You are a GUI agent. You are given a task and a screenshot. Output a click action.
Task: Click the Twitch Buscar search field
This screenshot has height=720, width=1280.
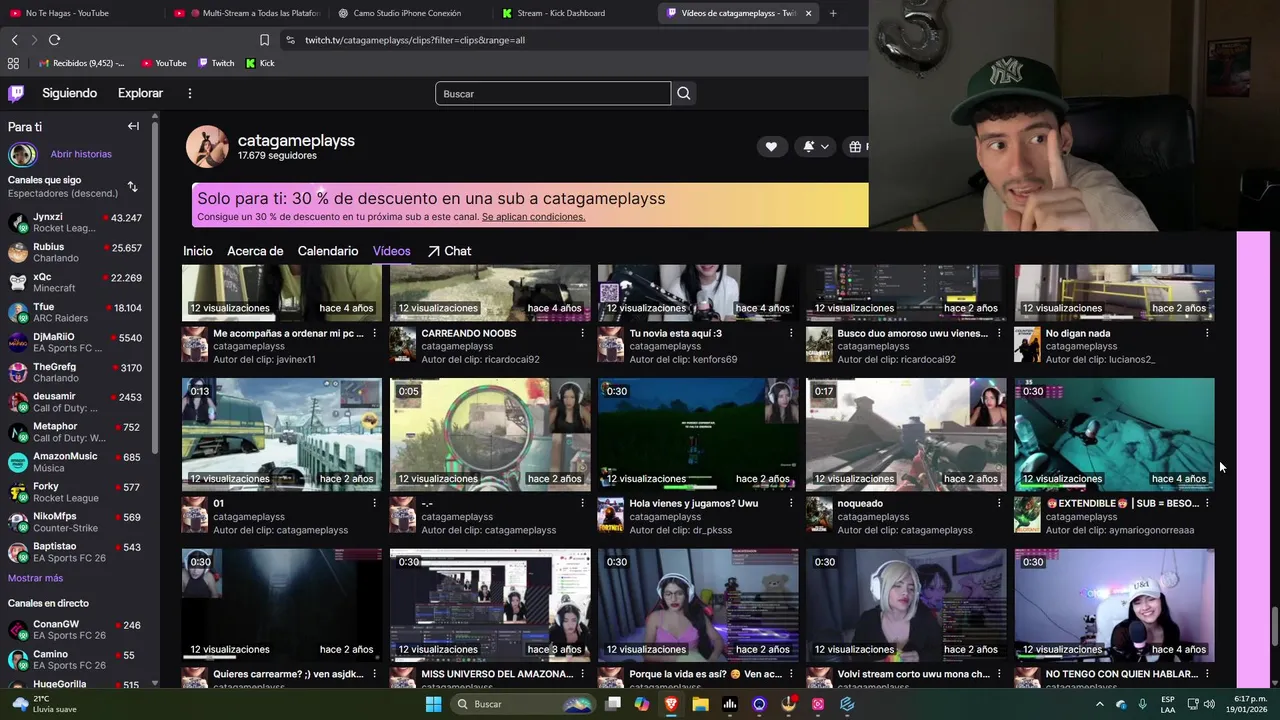point(553,93)
